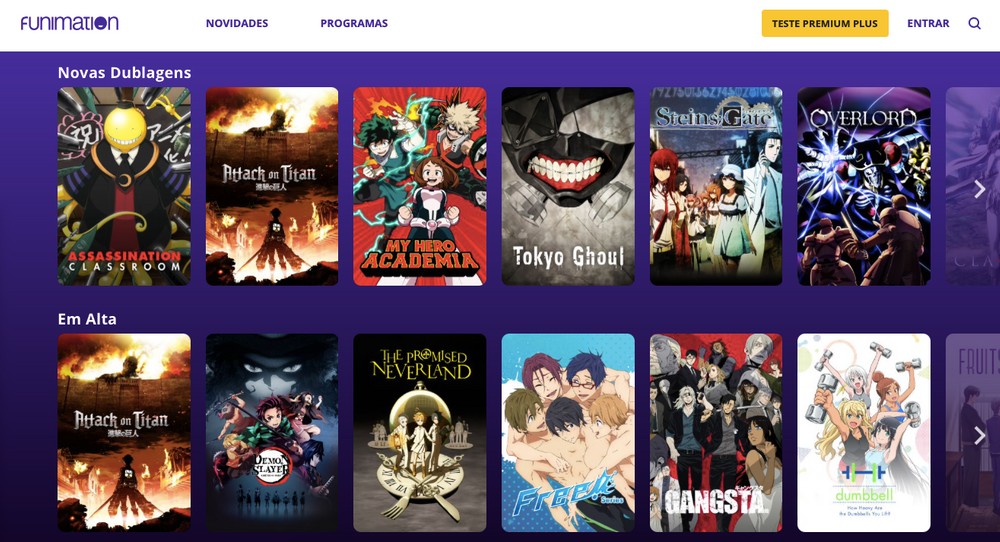
Task: Click the Entrar link
Action: coord(928,24)
